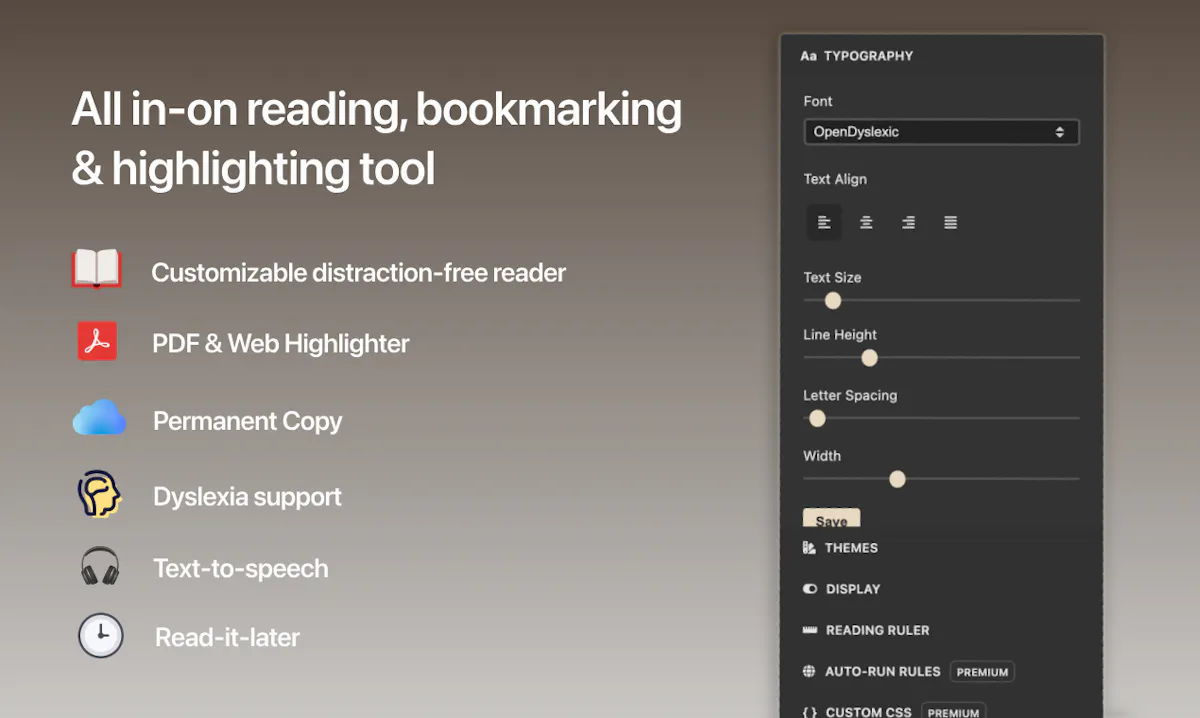Viewport: 1200px width, 718px height.
Task: Click Premium badge beside Custom CSS
Action: (953, 712)
